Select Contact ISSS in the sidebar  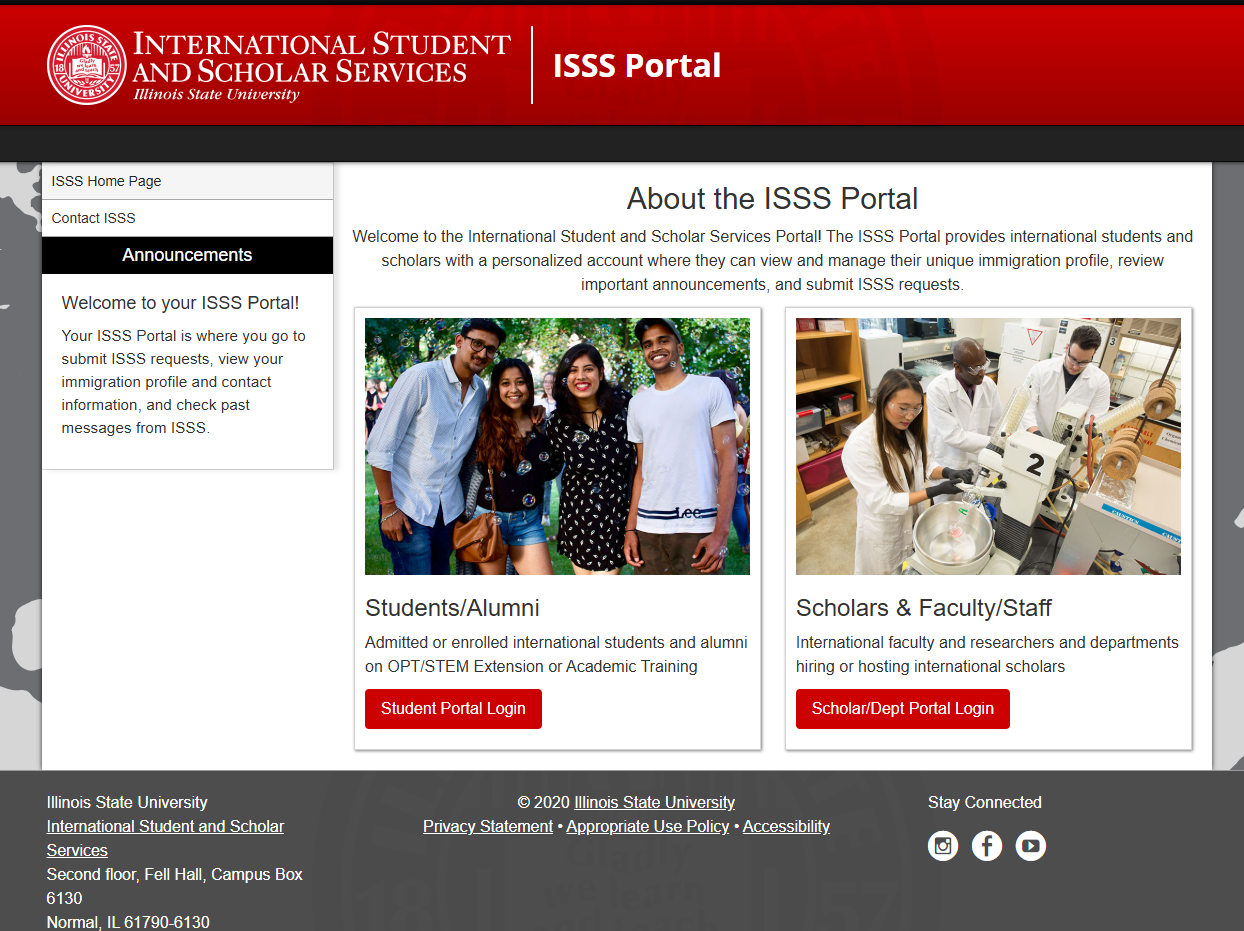click(x=93, y=217)
